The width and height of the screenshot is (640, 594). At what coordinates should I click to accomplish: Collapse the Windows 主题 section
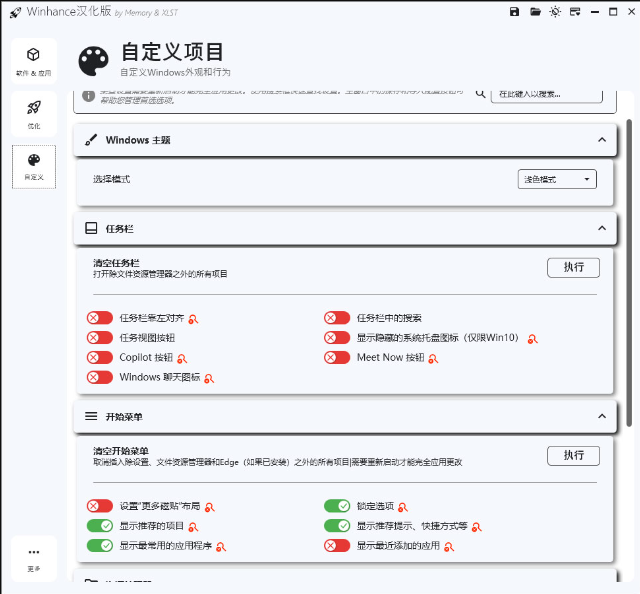pos(601,140)
